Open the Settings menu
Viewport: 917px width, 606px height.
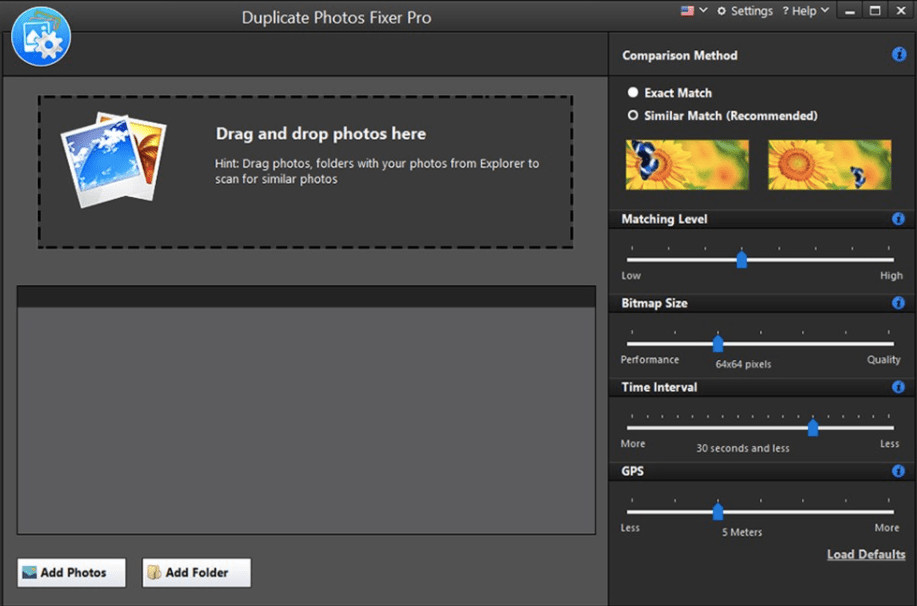(745, 11)
